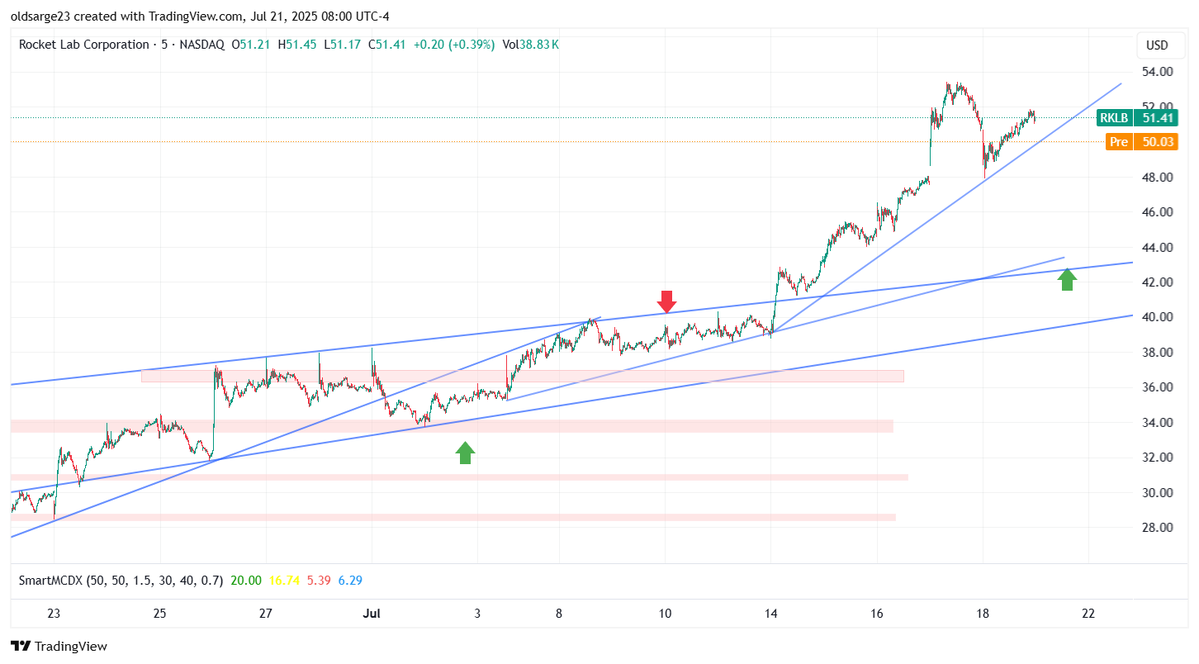Click the red 5.39 SmartMCDX value

[319, 581]
